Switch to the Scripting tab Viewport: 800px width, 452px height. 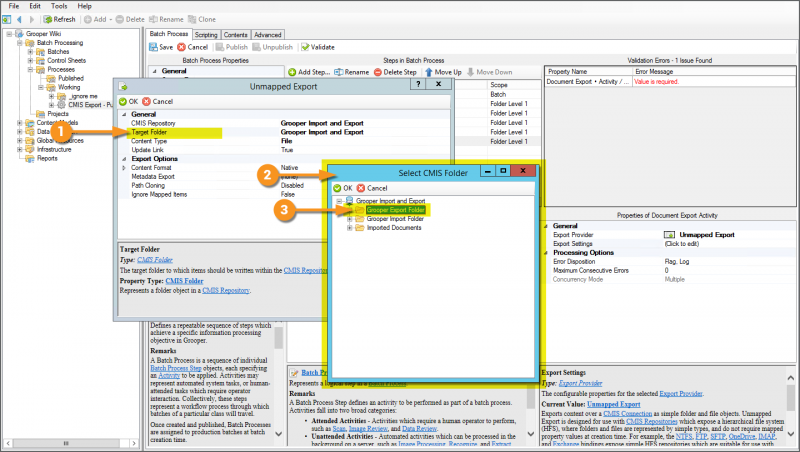(x=206, y=34)
